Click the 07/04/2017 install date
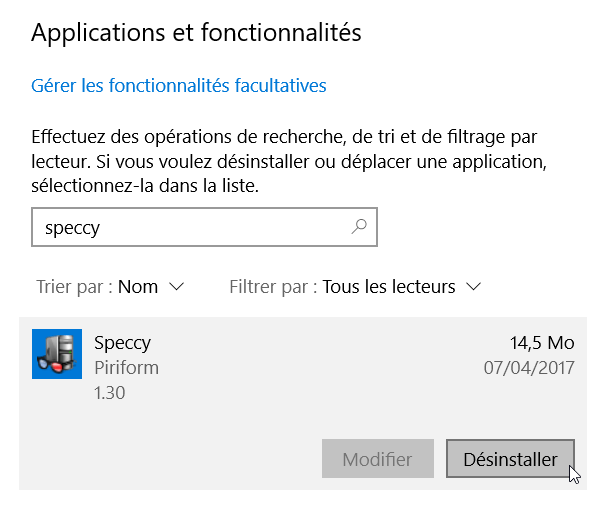This screenshot has height=516, width=610. click(x=529, y=368)
